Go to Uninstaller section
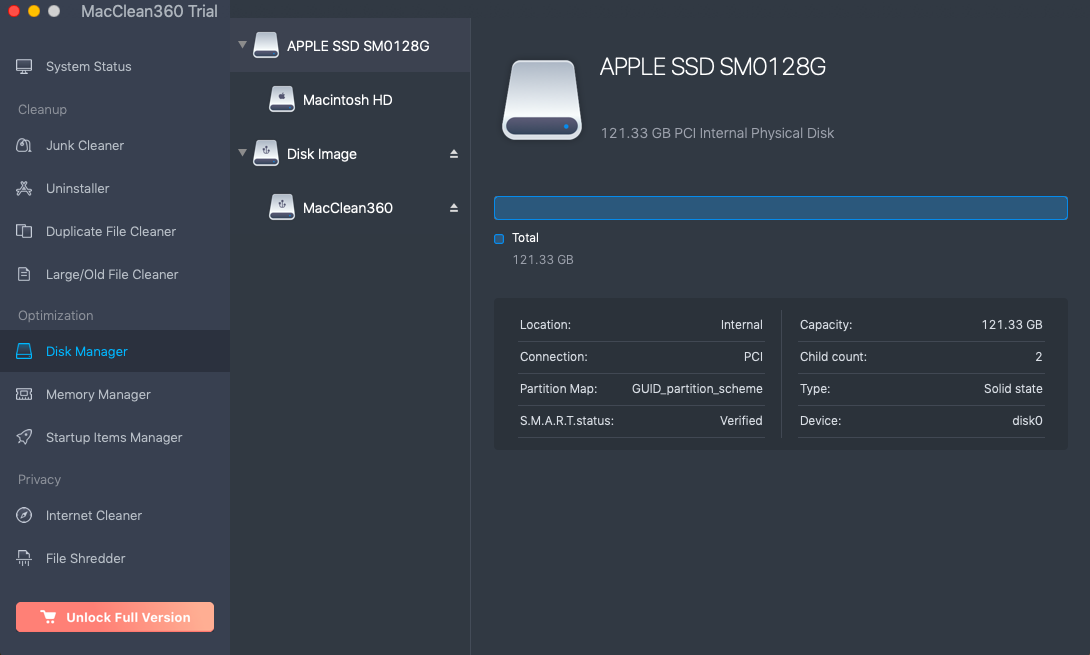1090x655 pixels. pyautogui.click(x=115, y=188)
